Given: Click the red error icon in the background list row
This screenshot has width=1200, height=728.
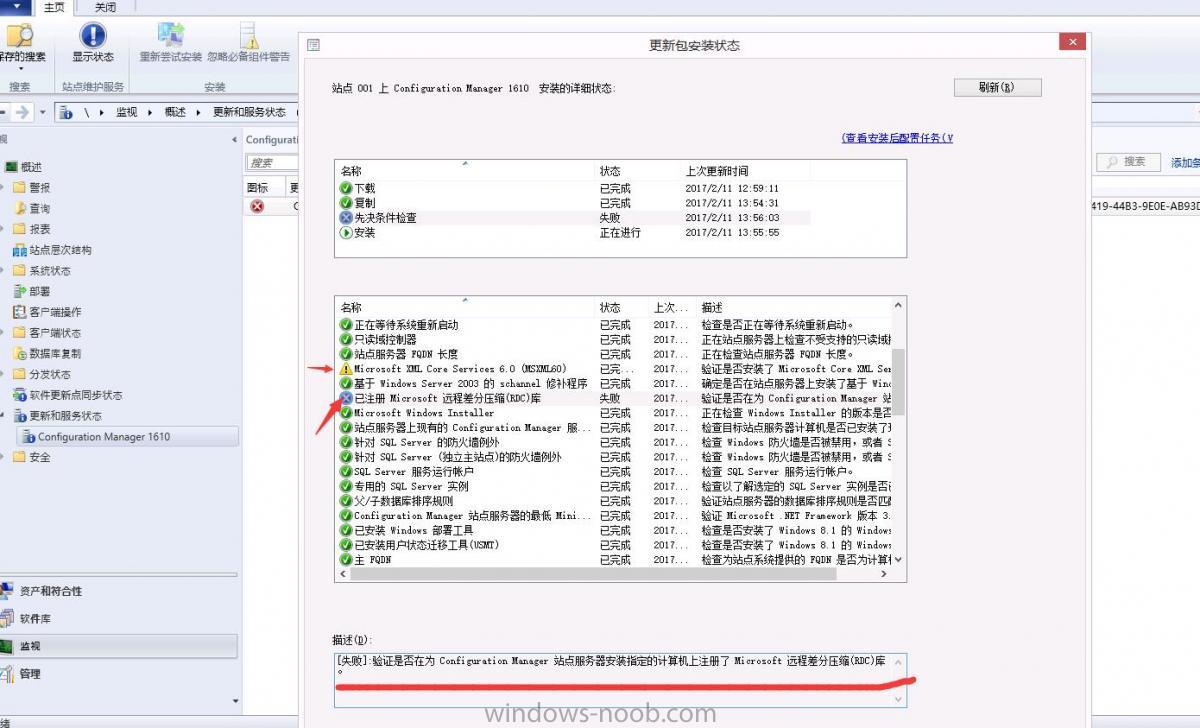Looking at the screenshot, I should (257, 206).
